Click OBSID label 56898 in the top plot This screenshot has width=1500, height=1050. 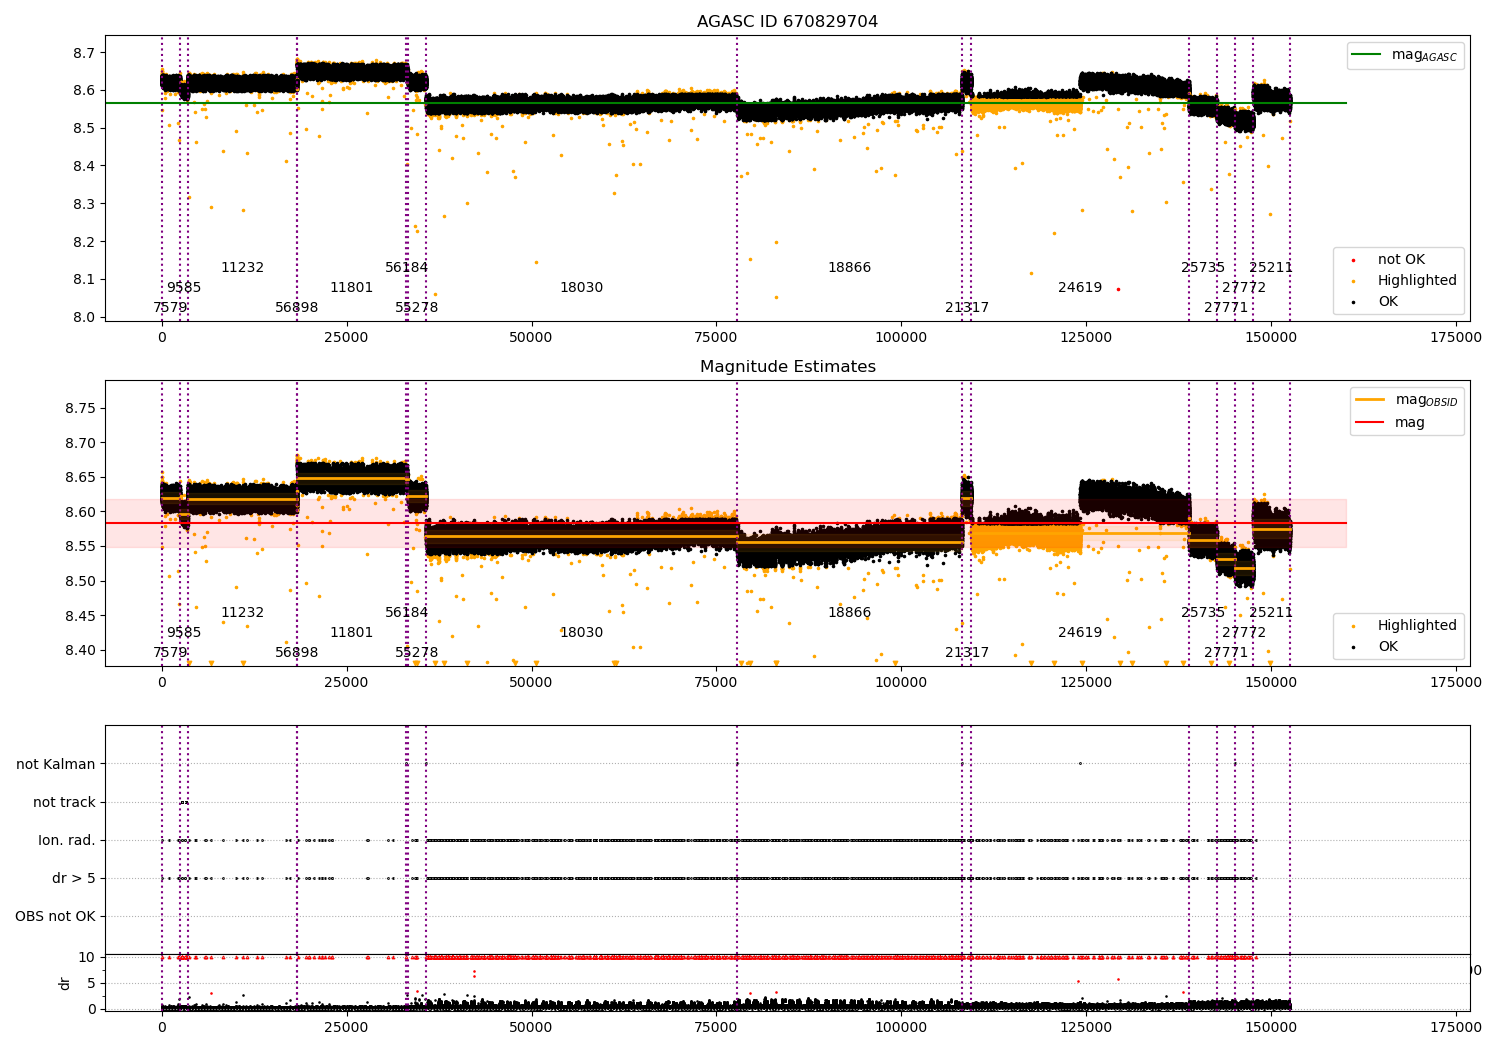[297, 308]
